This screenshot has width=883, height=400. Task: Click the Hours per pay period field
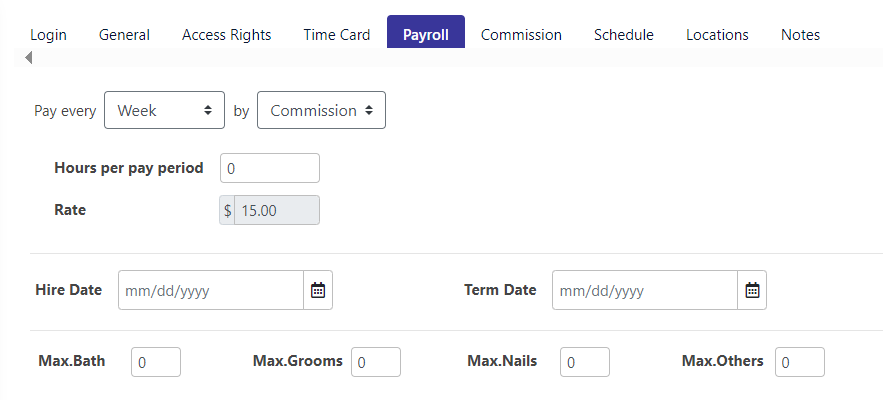pos(270,168)
